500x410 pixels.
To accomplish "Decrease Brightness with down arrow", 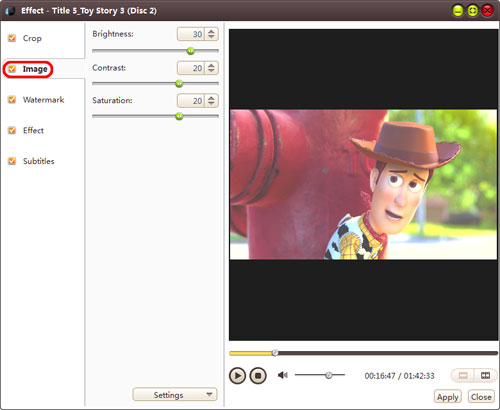I will (211, 37).
